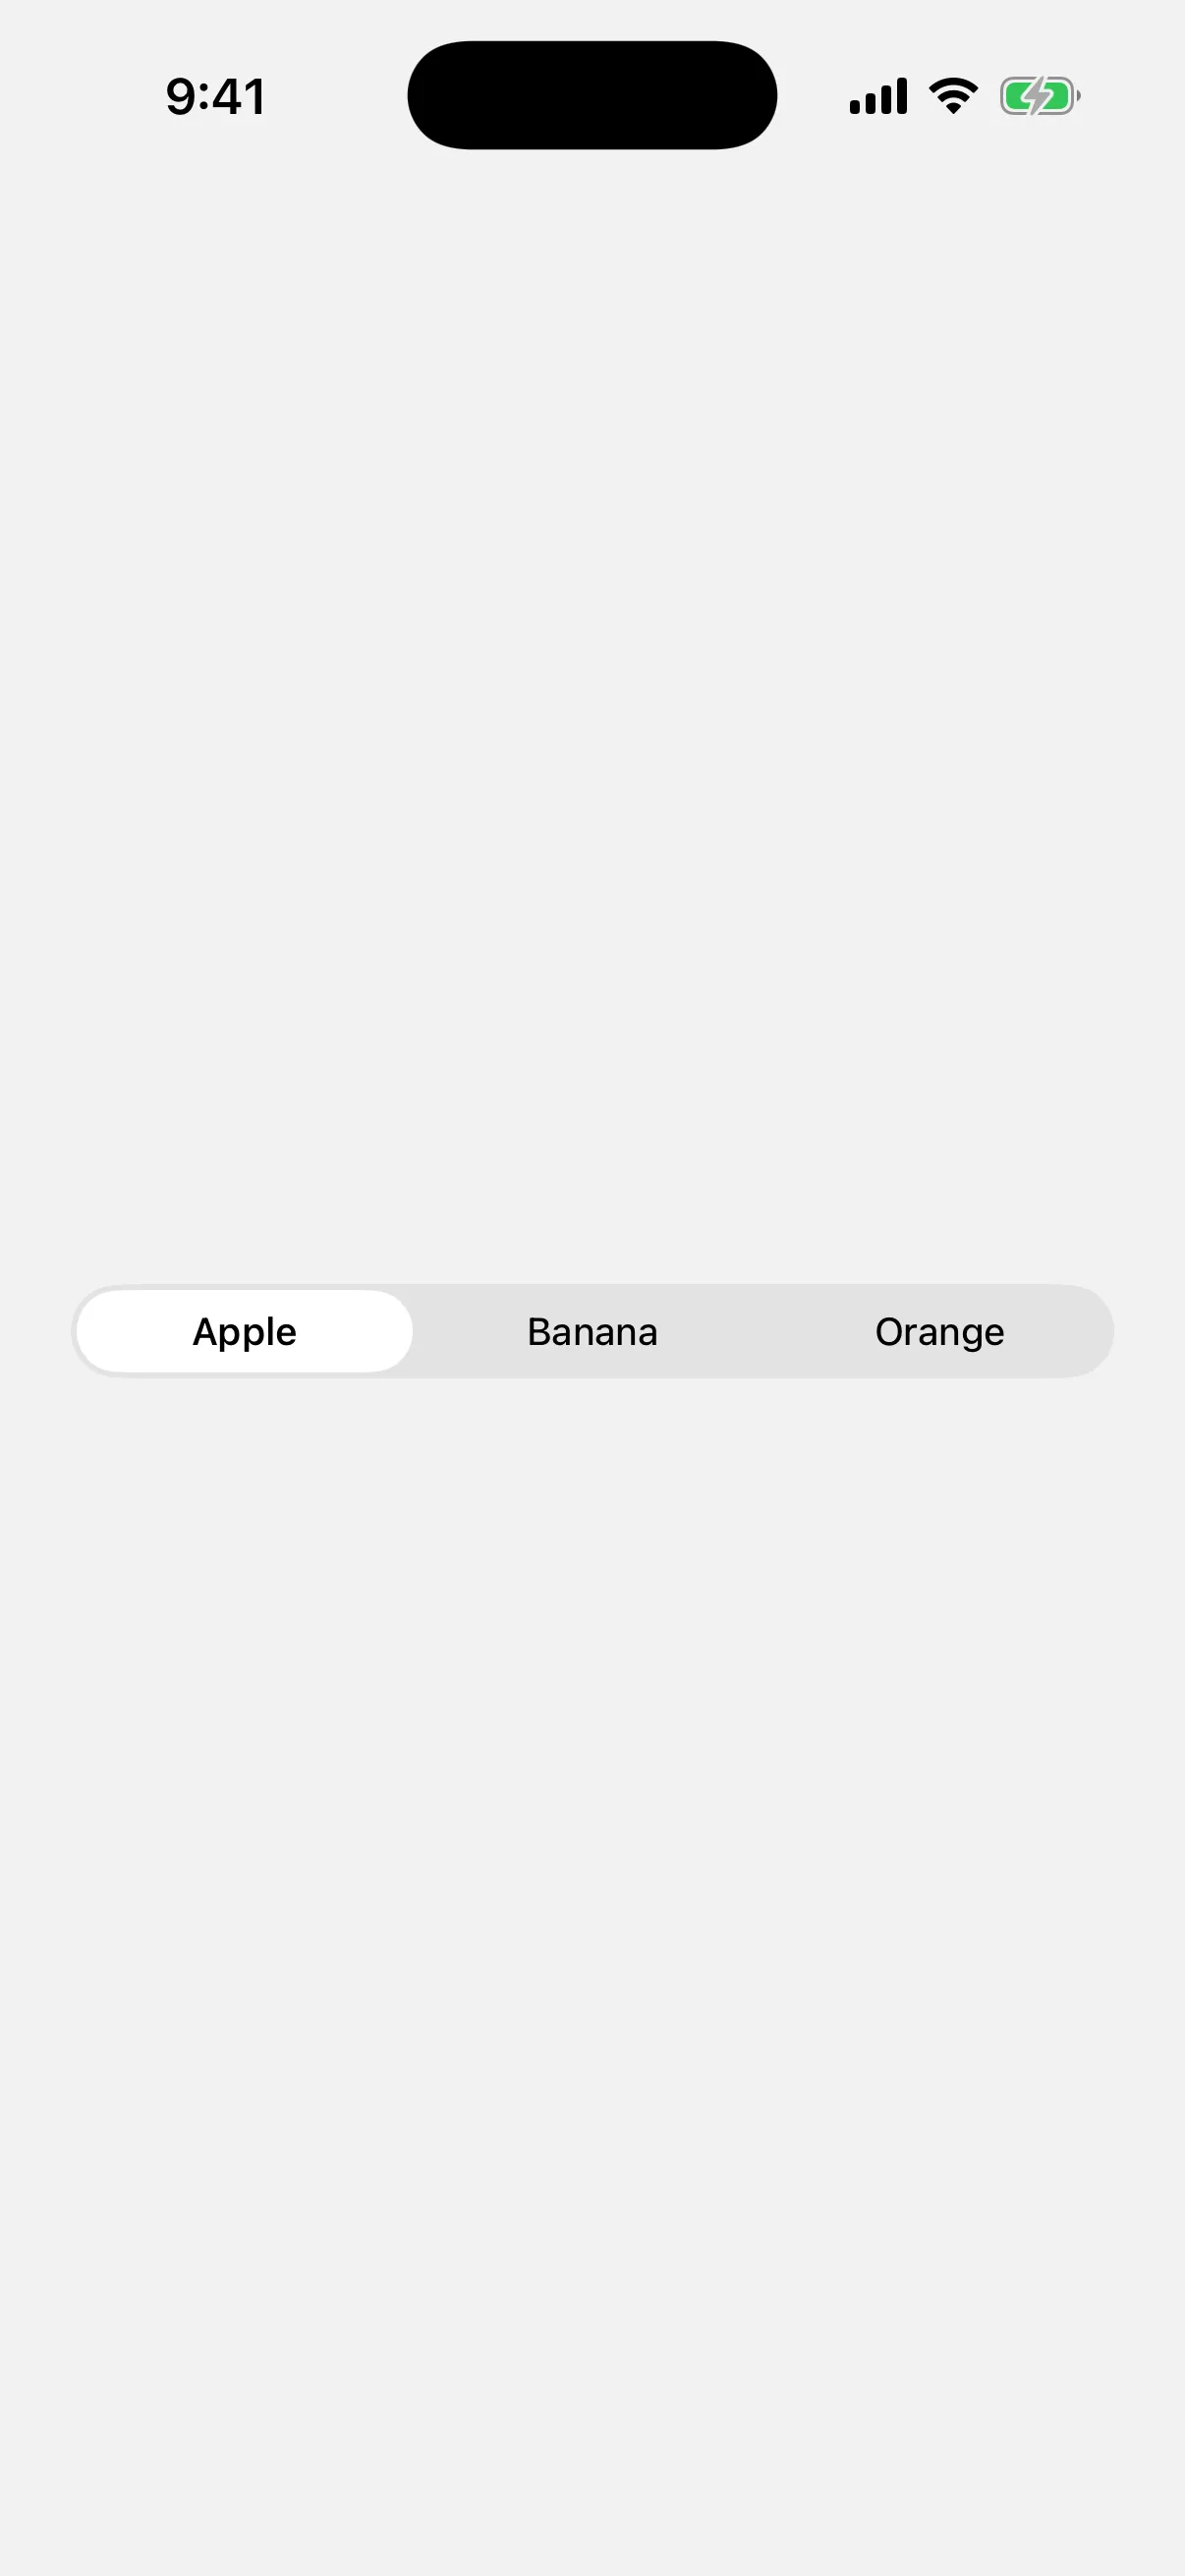Tap the rounded right end of segmented control
The width and height of the screenshot is (1185, 2576).
(x=1090, y=1331)
